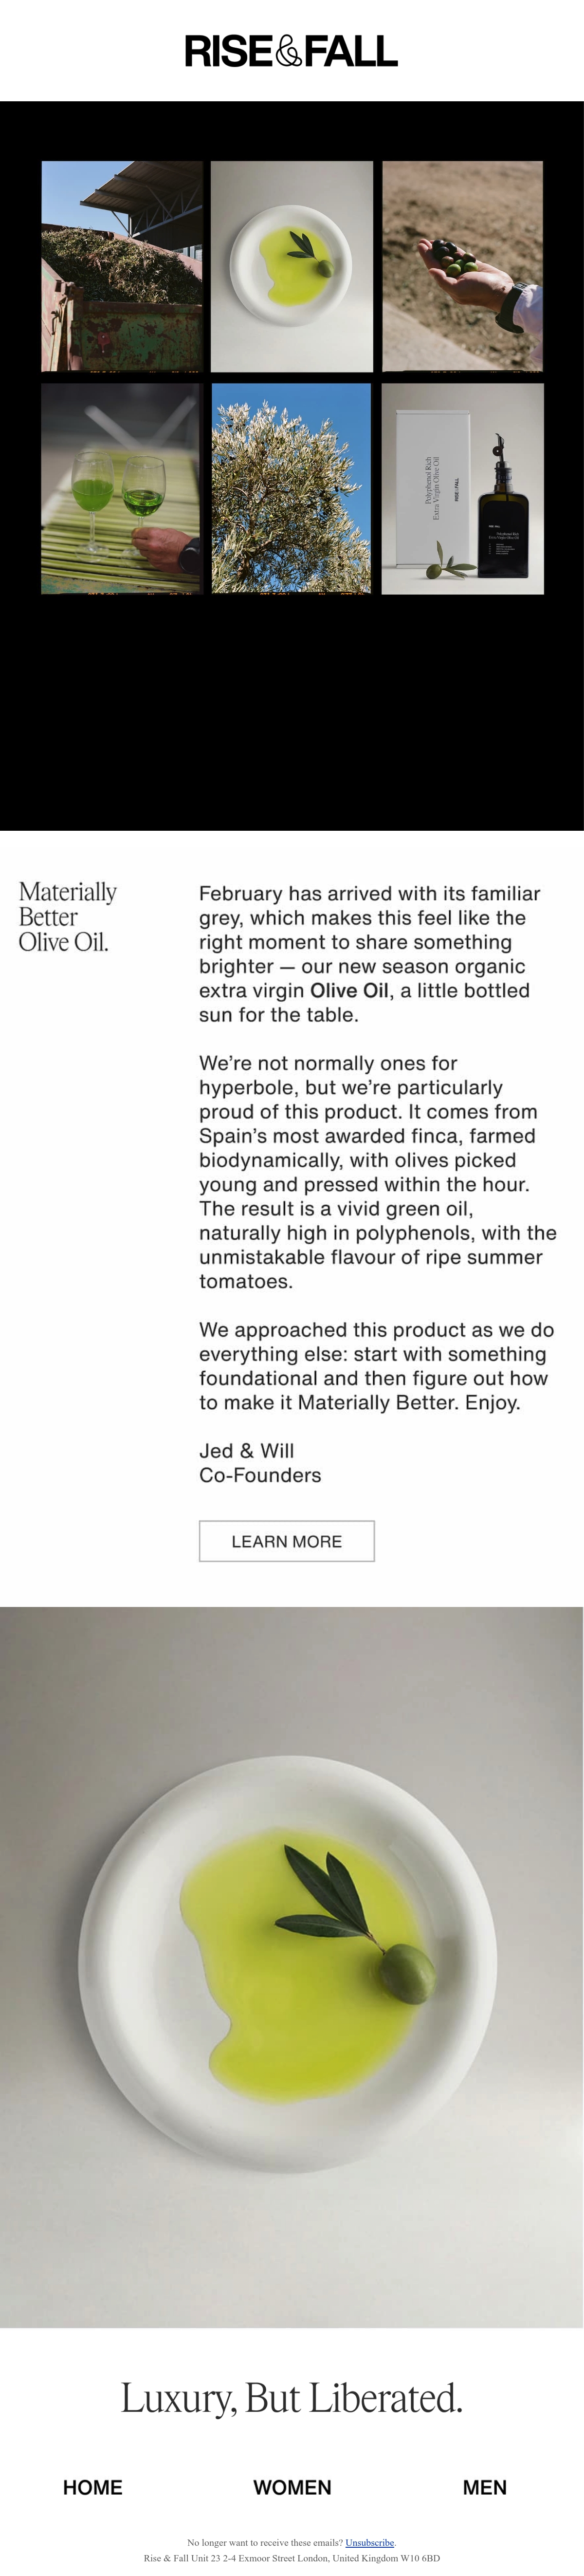Click the LEARN MORE button

[287, 1541]
